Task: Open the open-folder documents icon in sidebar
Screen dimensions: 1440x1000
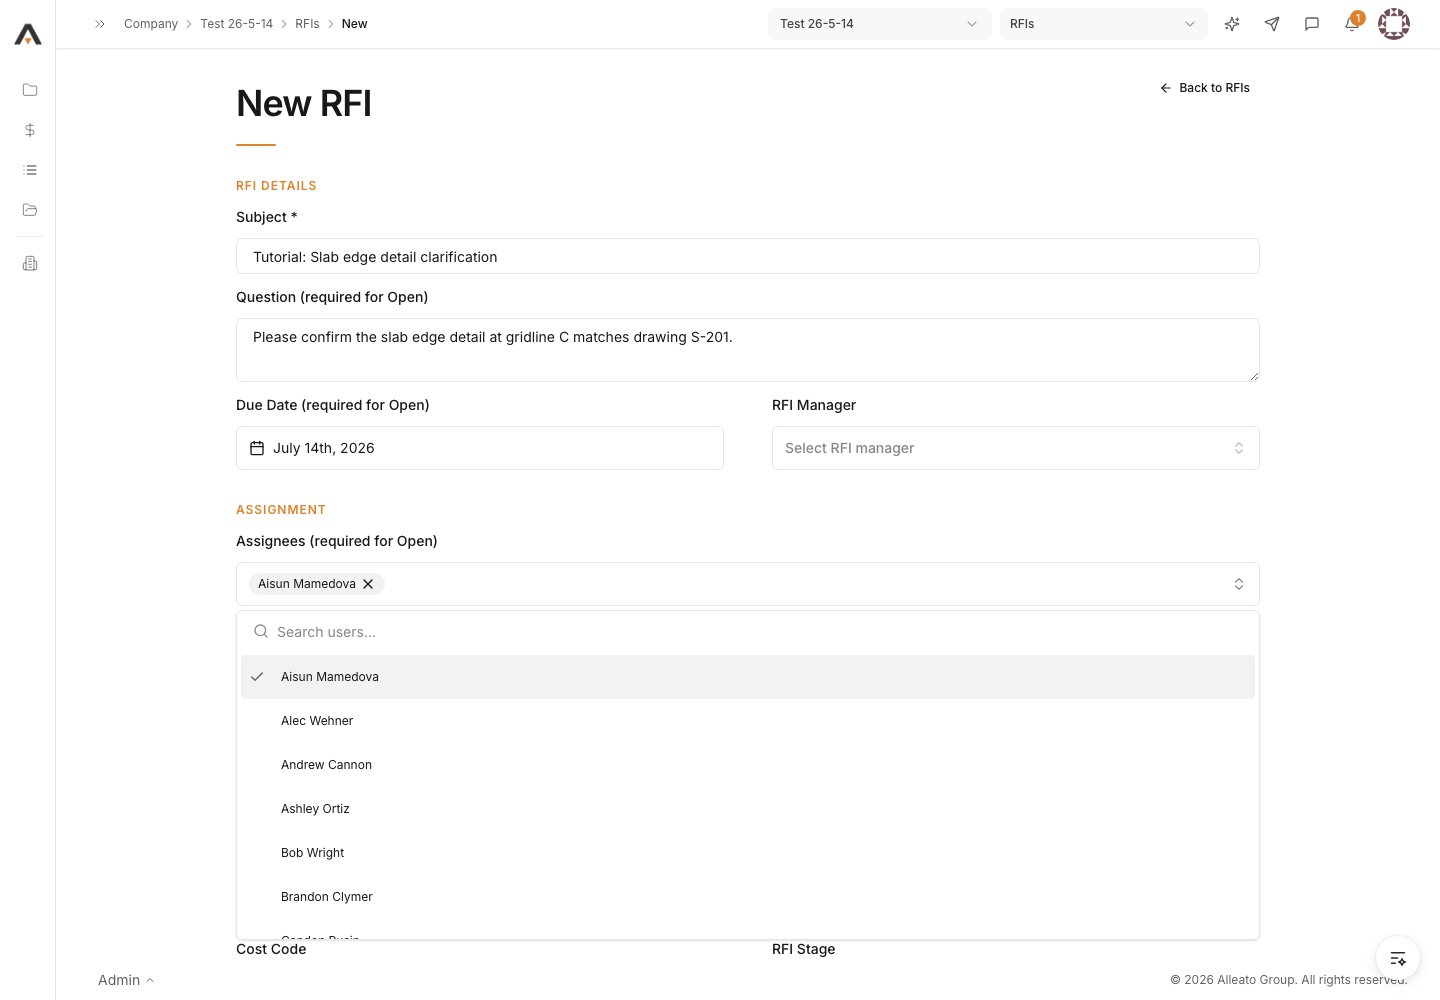Action: 30,210
